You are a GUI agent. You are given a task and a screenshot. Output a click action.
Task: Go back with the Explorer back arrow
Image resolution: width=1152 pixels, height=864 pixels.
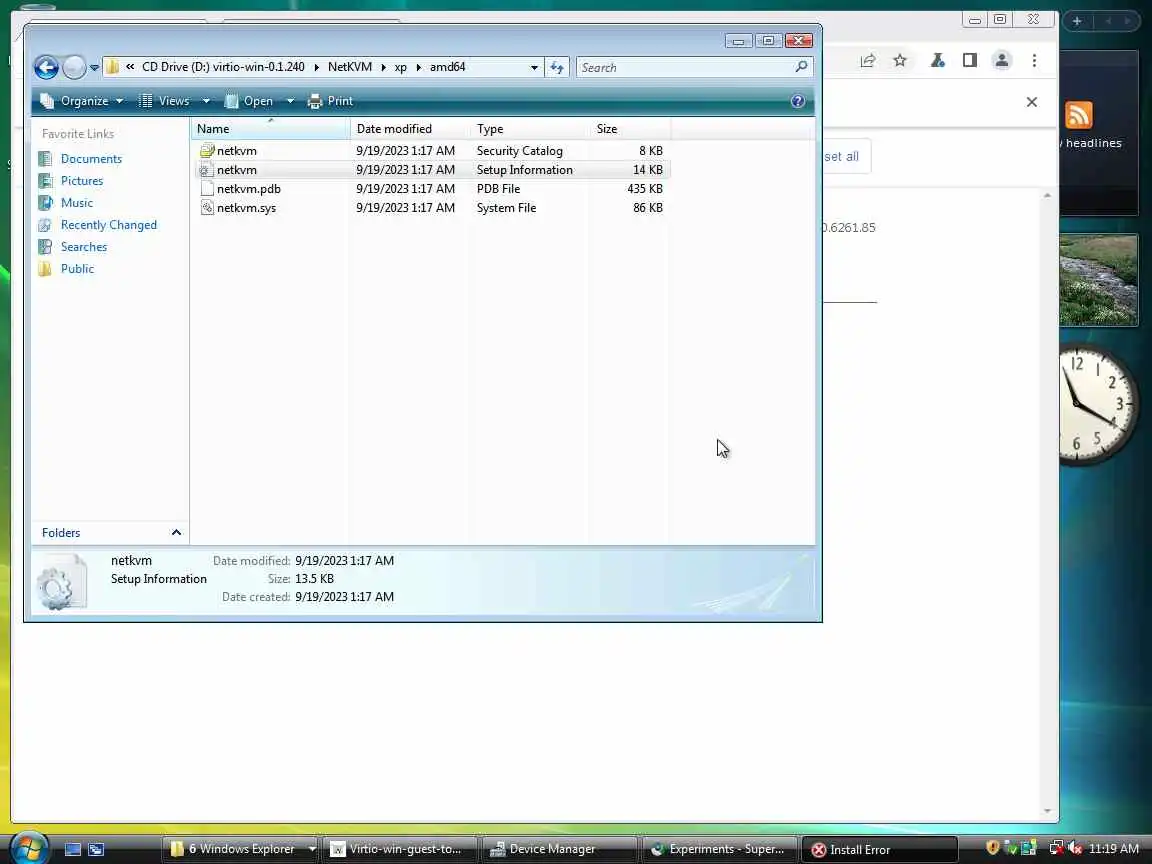tap(46, 68)
